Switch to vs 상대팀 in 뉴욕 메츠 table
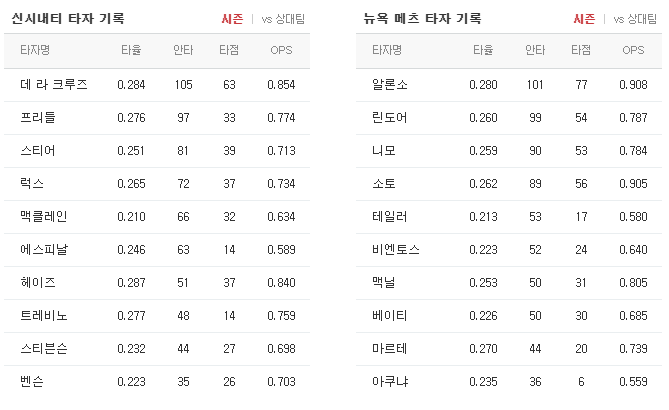 (635, 19)
